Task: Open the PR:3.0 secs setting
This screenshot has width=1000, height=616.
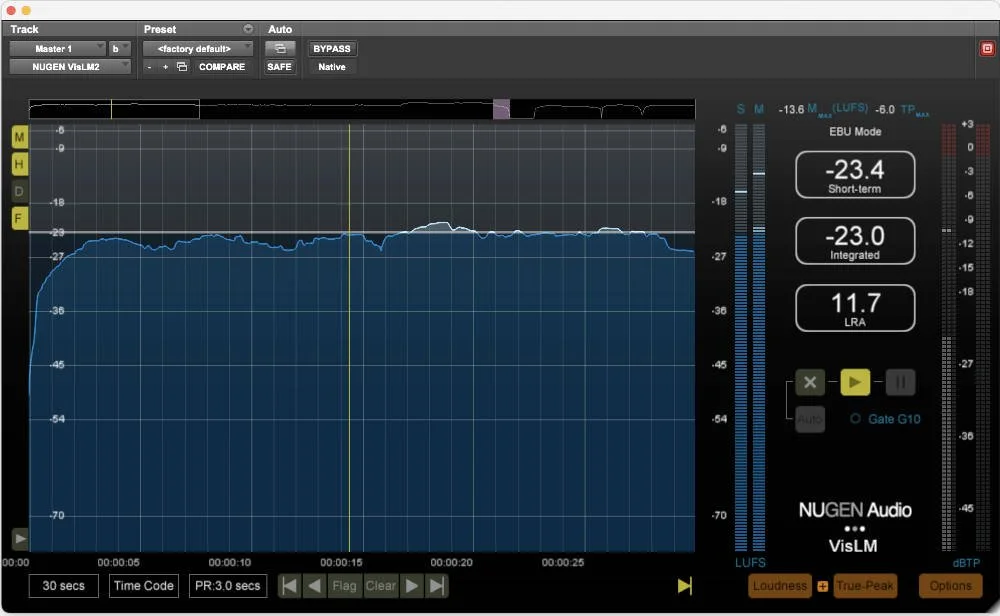Action: point(228,585)
